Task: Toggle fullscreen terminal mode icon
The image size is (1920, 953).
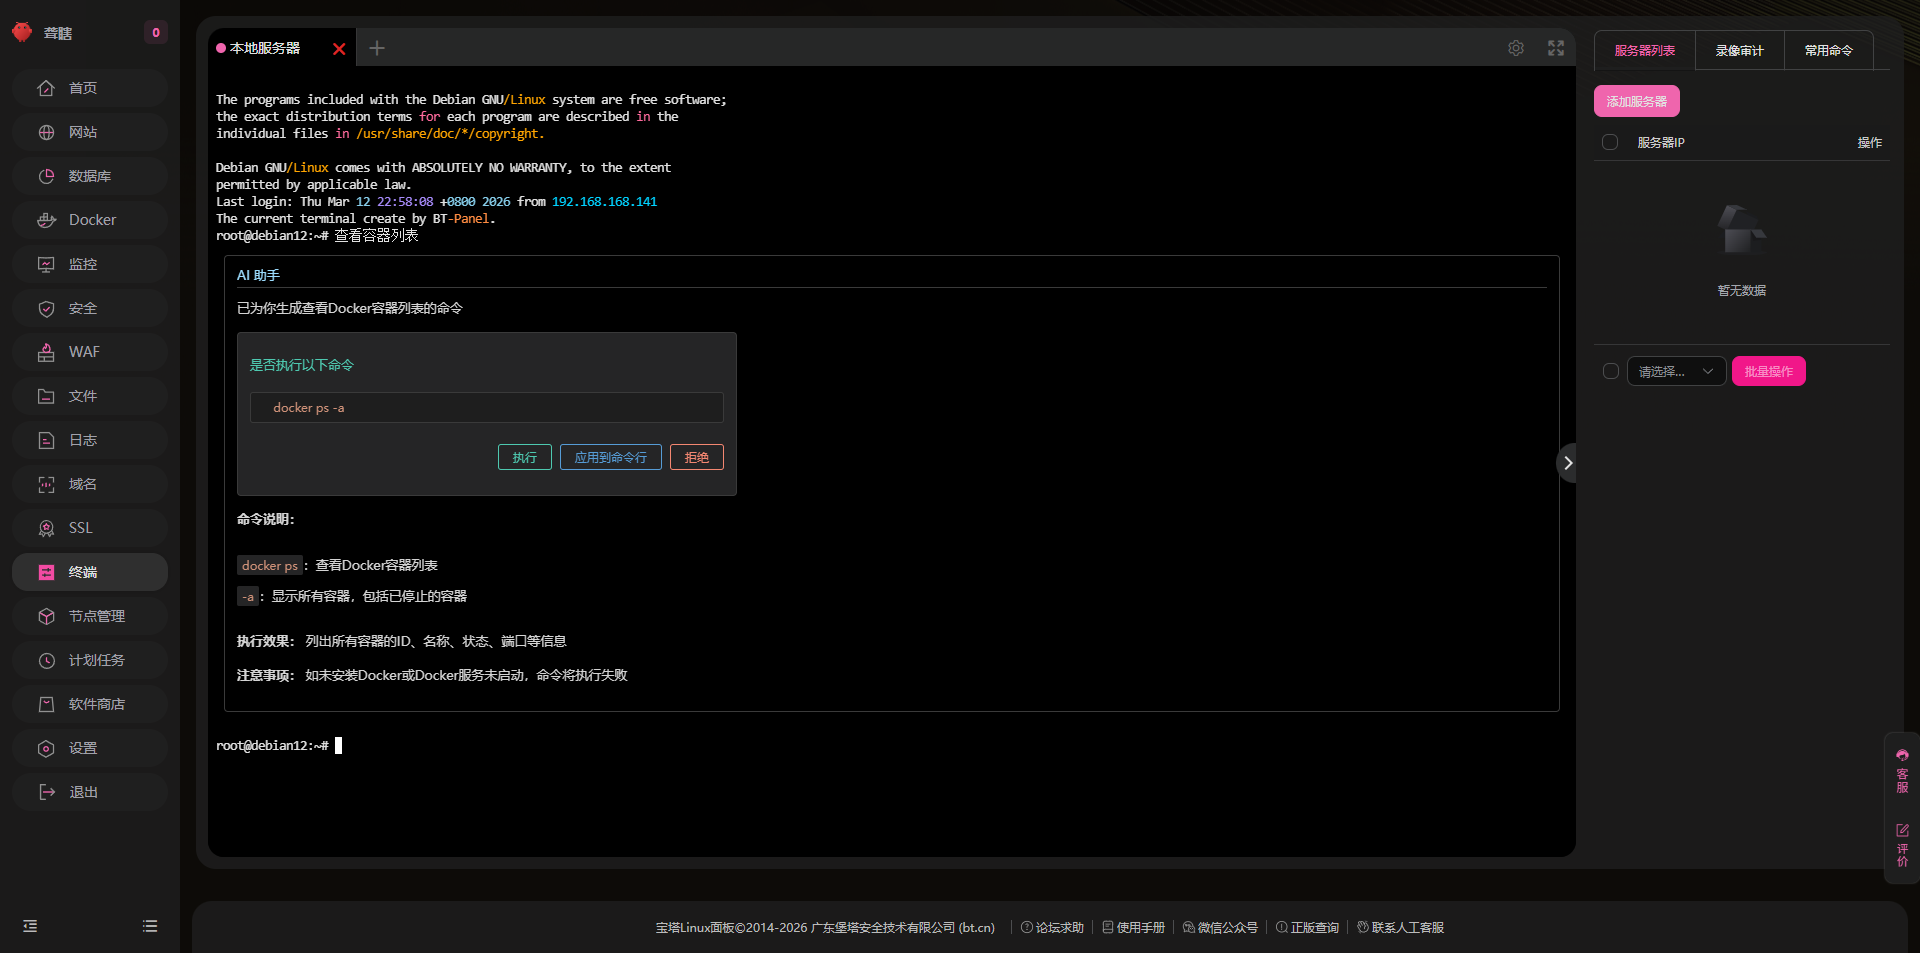Action: tap(1556, 48)
